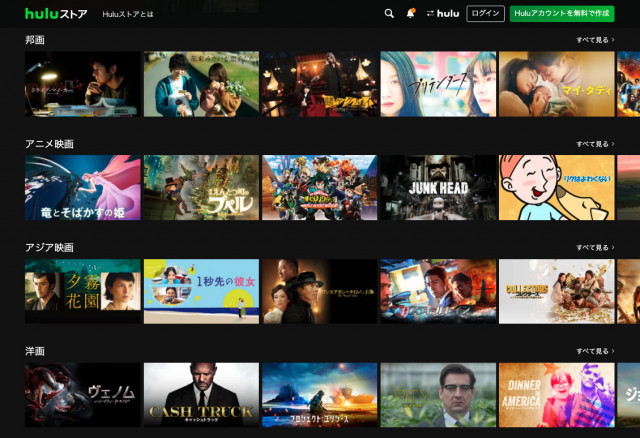Viewport: 640px width, 438px height.
Task: Open the 1秒先の彼女 thumbnail
Action: coord(201,291)
